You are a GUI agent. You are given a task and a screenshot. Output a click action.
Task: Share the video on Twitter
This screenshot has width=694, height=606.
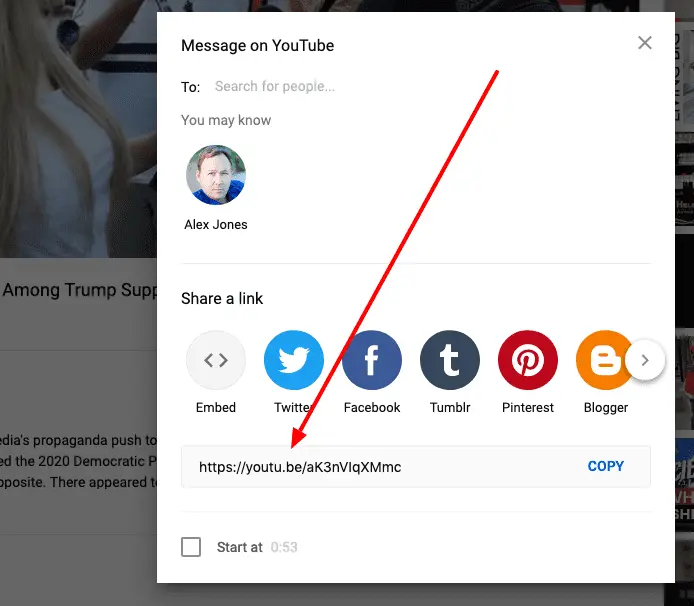[x=293, y=360]
